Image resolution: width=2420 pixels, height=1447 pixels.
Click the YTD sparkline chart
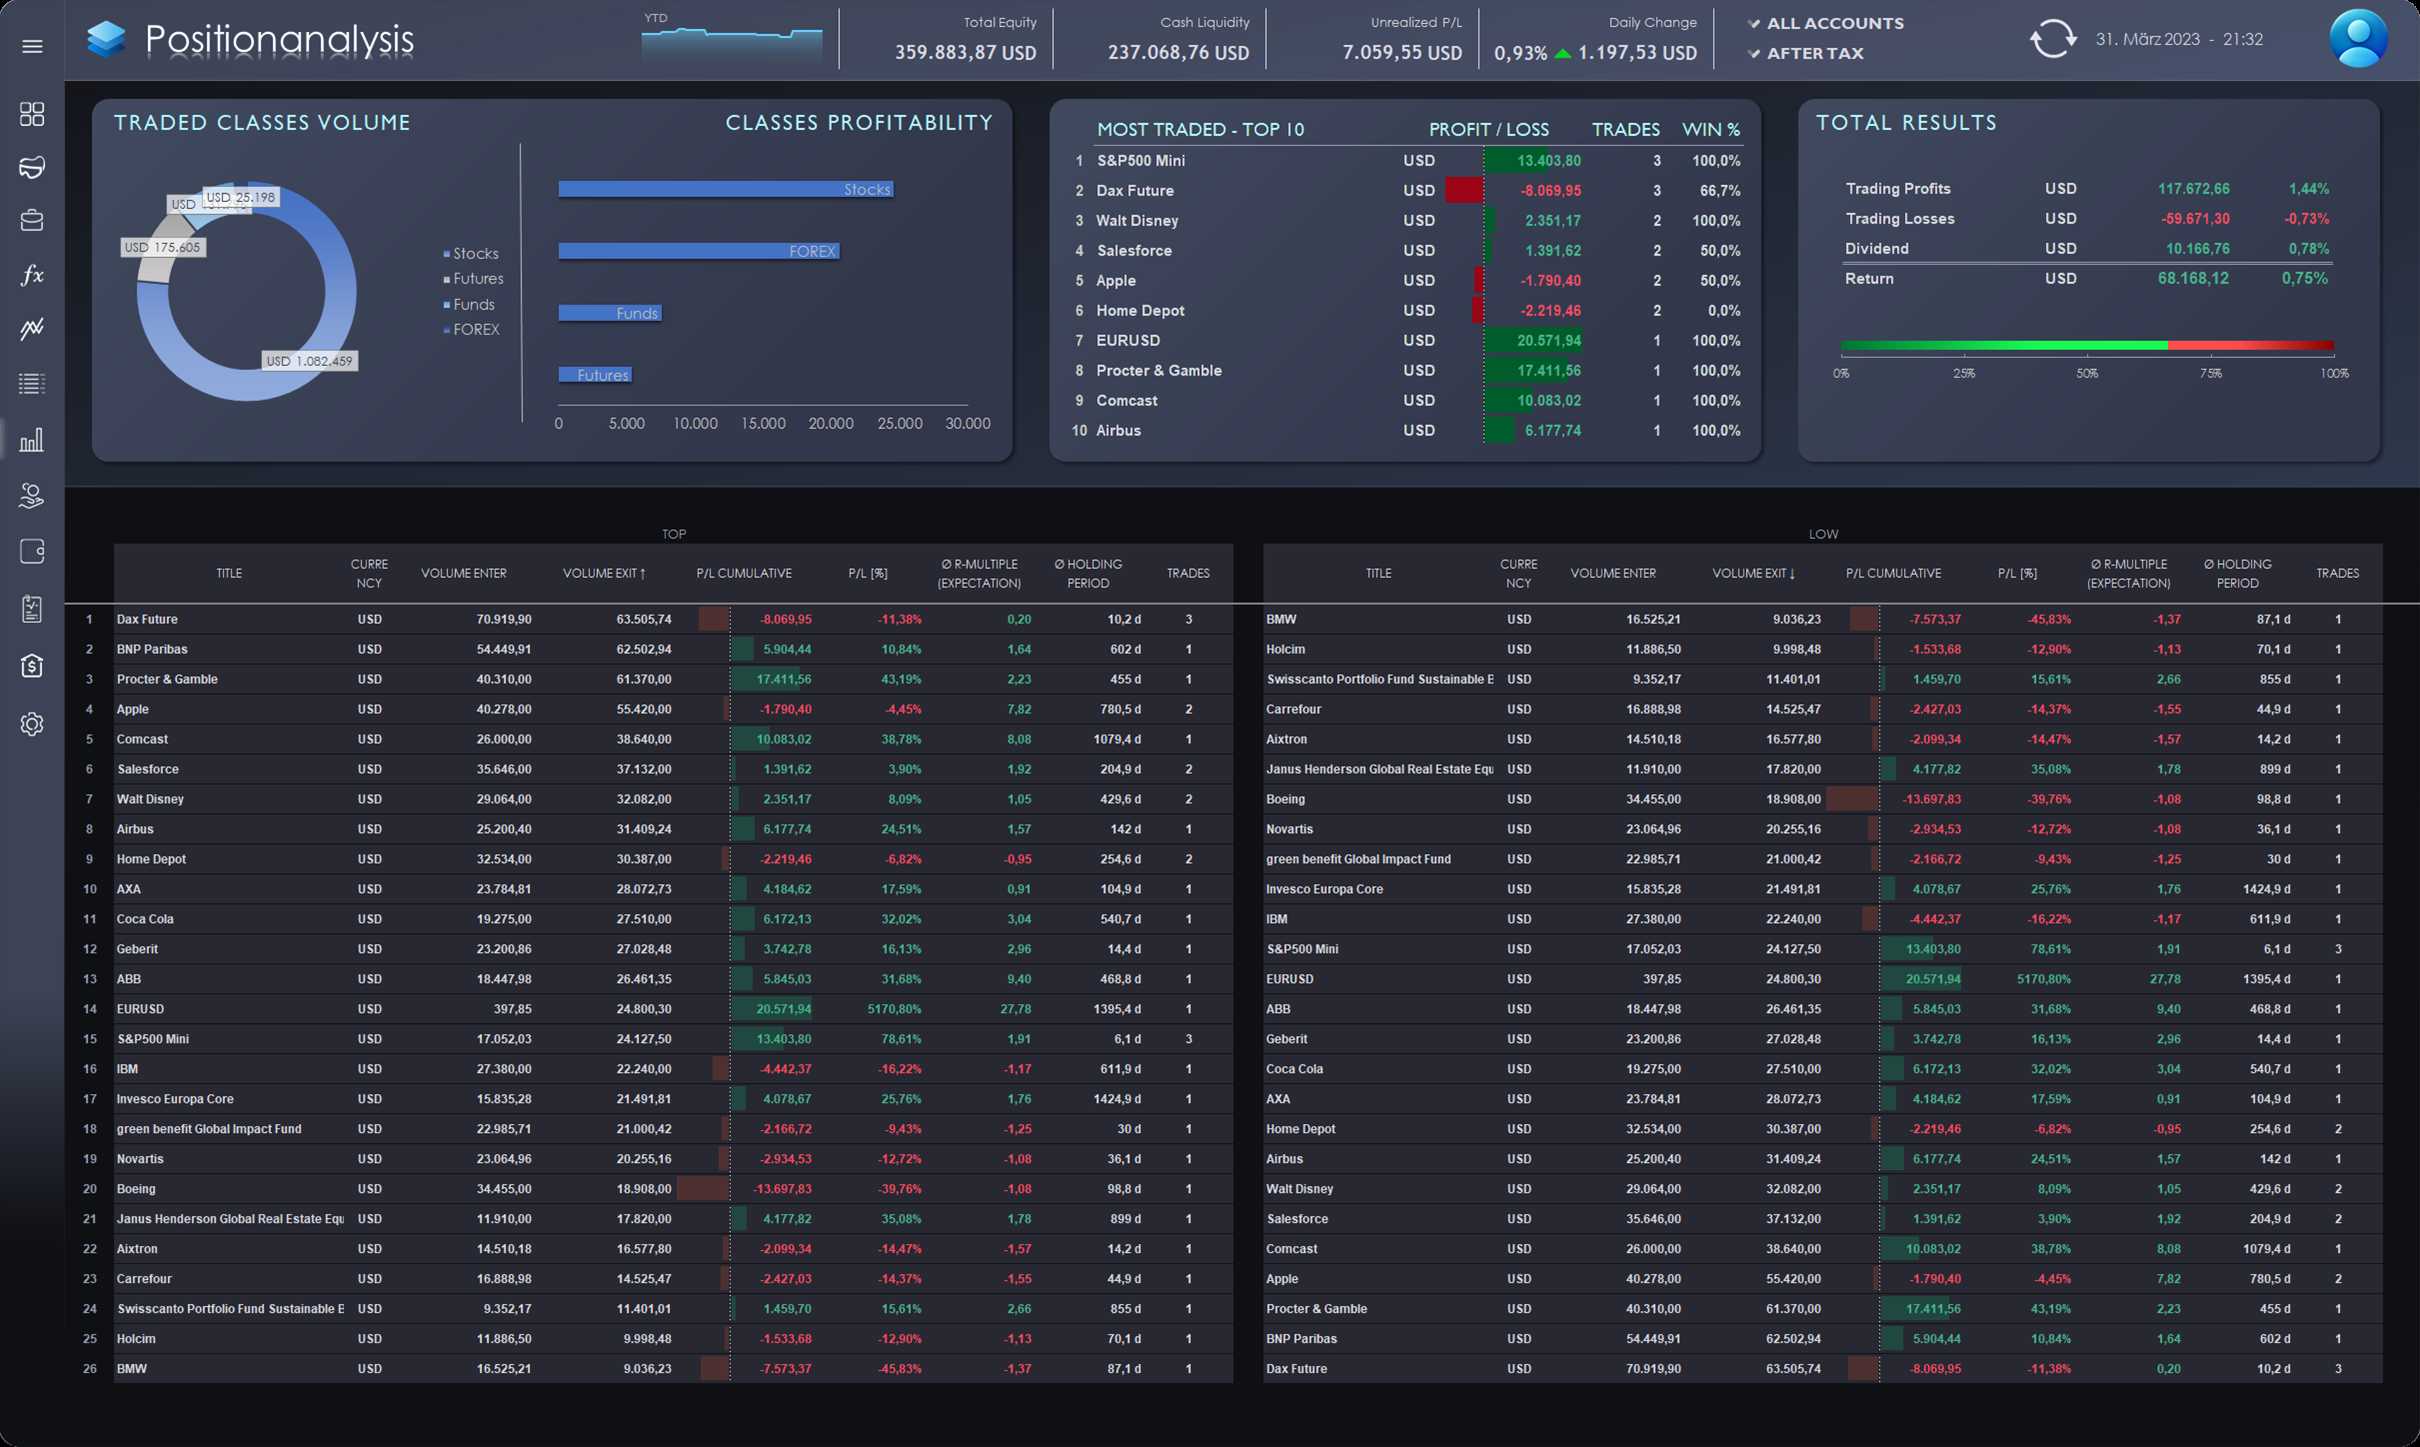(x=731, y=46)
